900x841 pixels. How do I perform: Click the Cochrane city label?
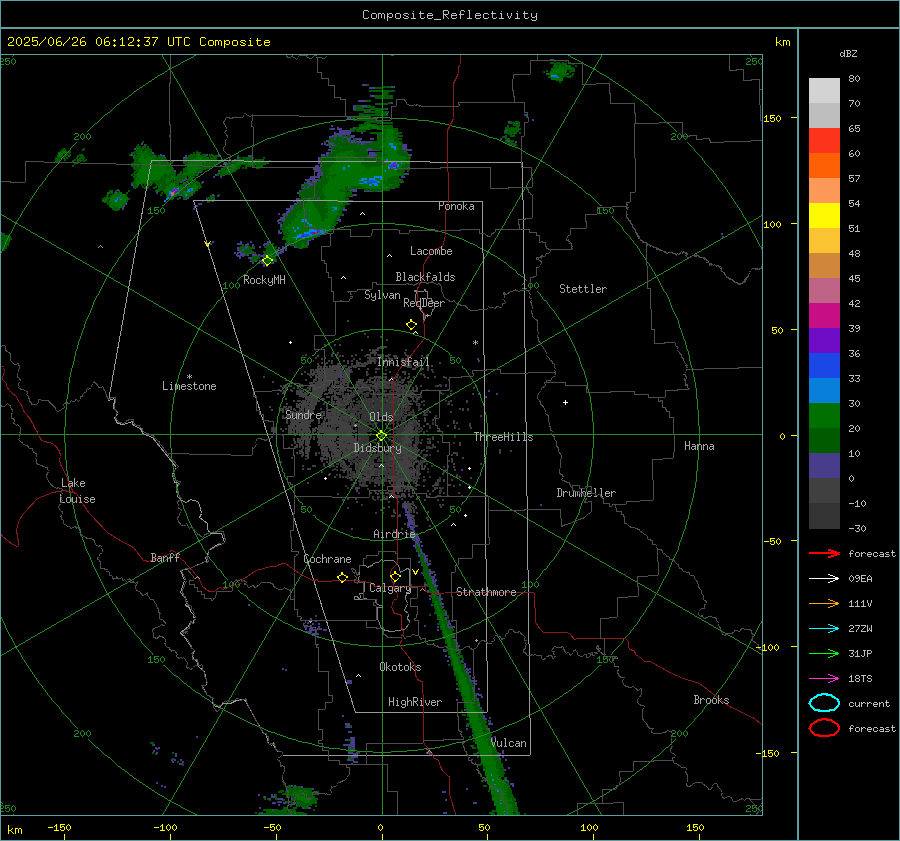327,559
